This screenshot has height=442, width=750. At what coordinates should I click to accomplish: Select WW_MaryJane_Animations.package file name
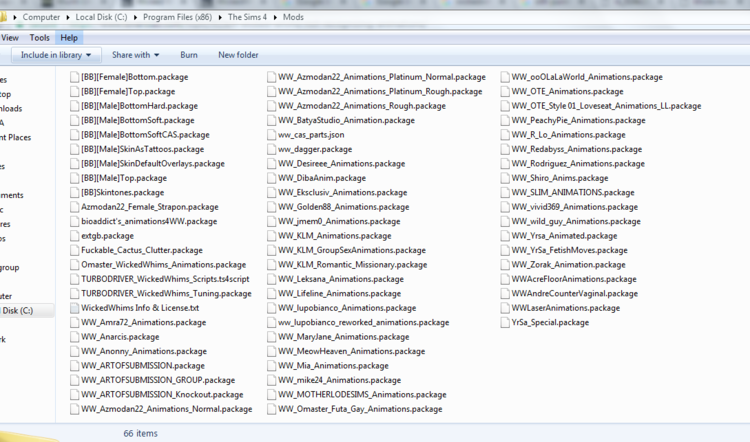click(x=343, y=337)
